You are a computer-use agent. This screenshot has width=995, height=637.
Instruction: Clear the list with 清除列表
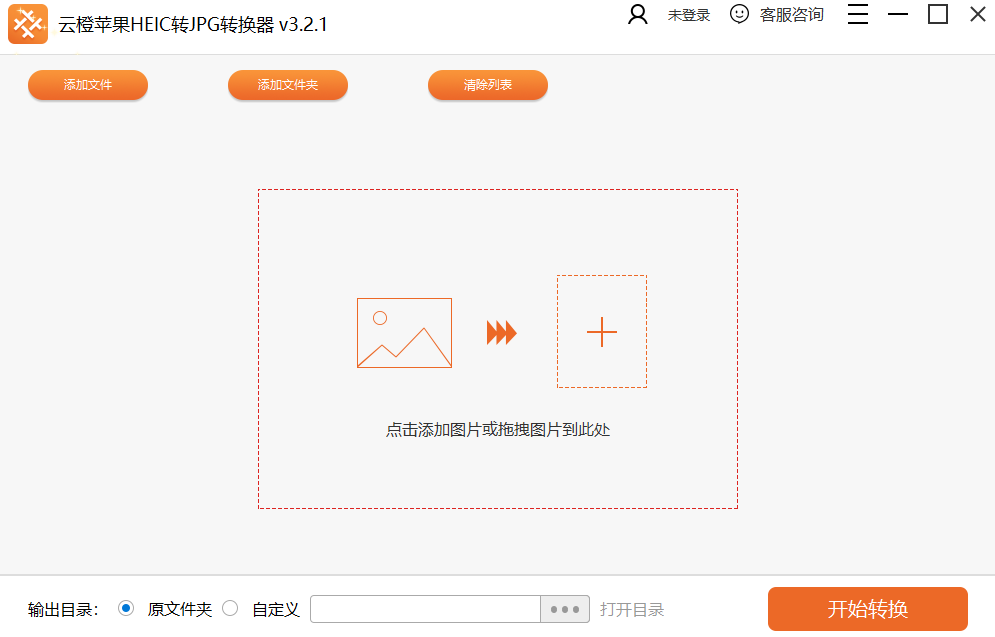(x=487, y=85)
